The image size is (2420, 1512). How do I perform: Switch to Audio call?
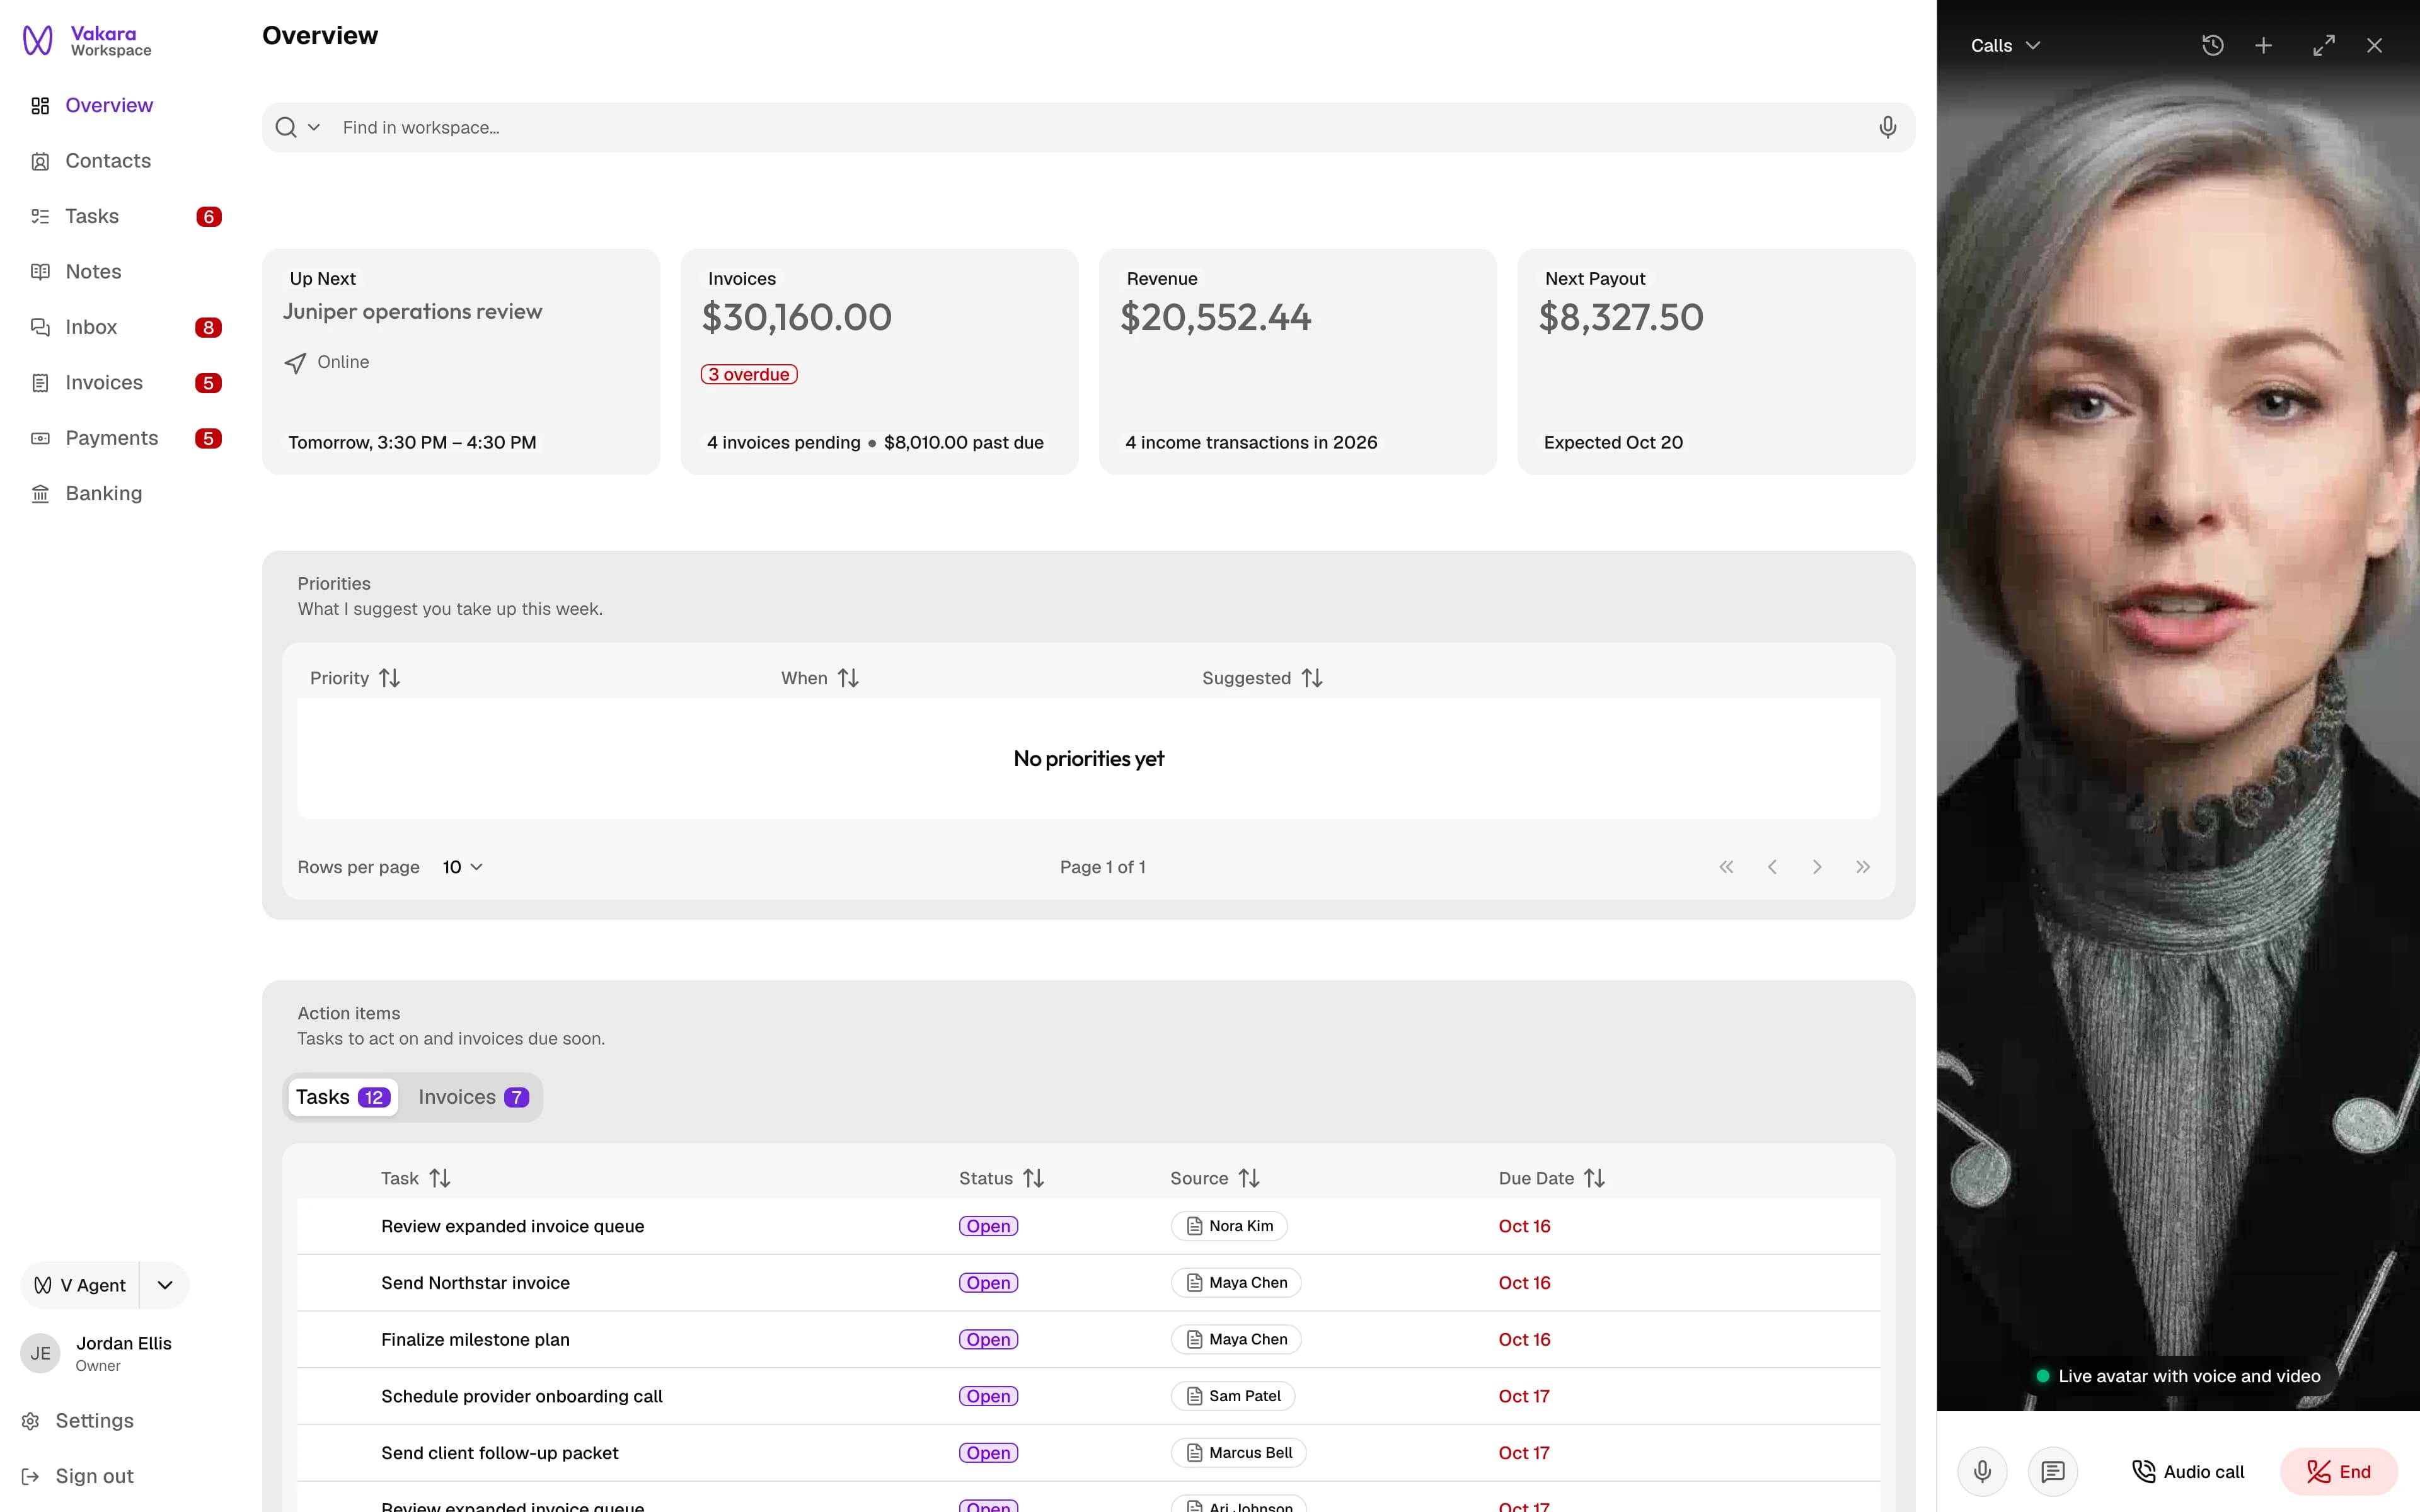(x=2188, y=1471)
